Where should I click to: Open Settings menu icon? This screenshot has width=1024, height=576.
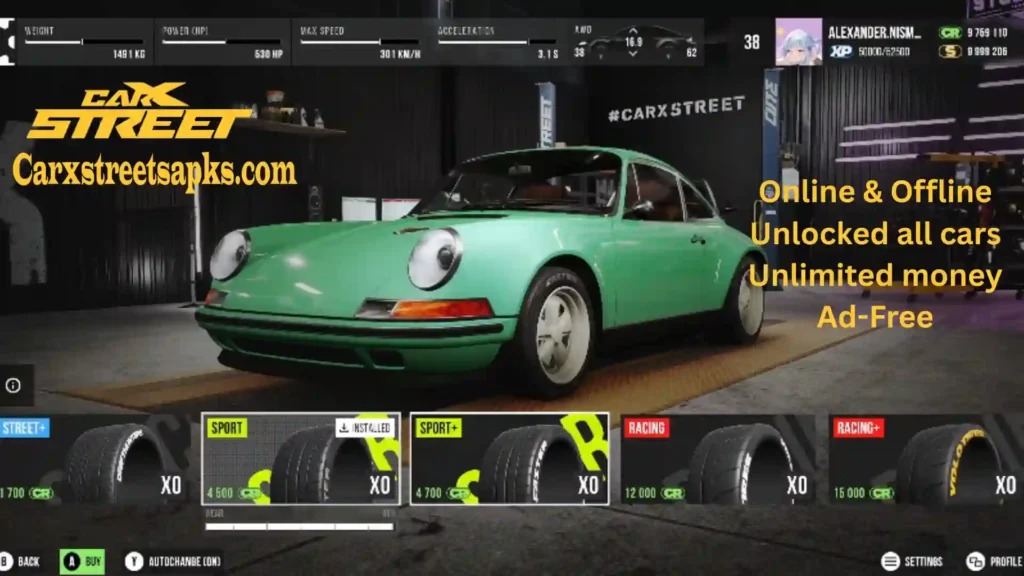pyautogui.click(x=890, y=561)
